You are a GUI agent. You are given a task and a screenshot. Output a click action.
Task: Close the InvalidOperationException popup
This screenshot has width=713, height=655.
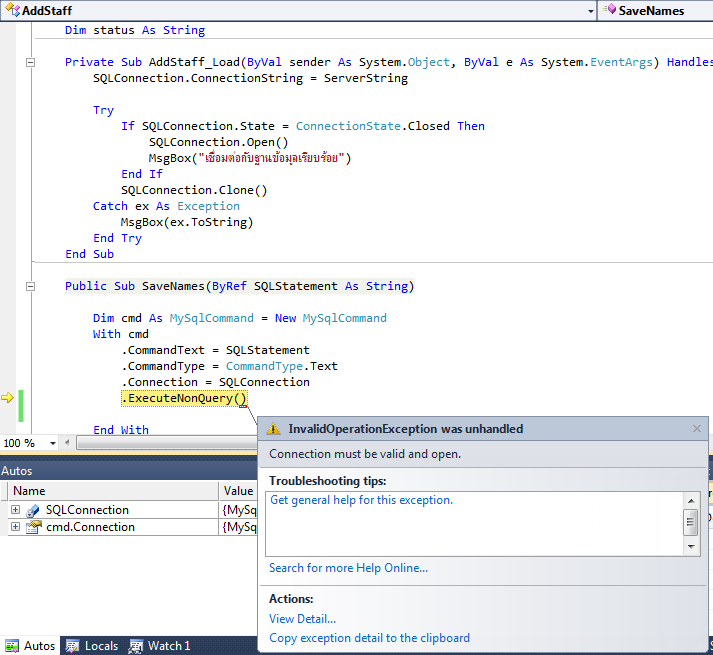pos(697,428)
